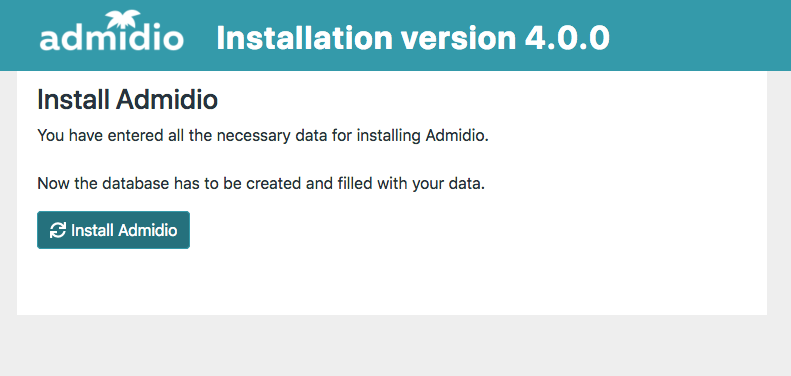The width and height of the screenshot is (791, 376).
Task: Click the 'Admidio' word in the button label
Action: coord(148,231)
